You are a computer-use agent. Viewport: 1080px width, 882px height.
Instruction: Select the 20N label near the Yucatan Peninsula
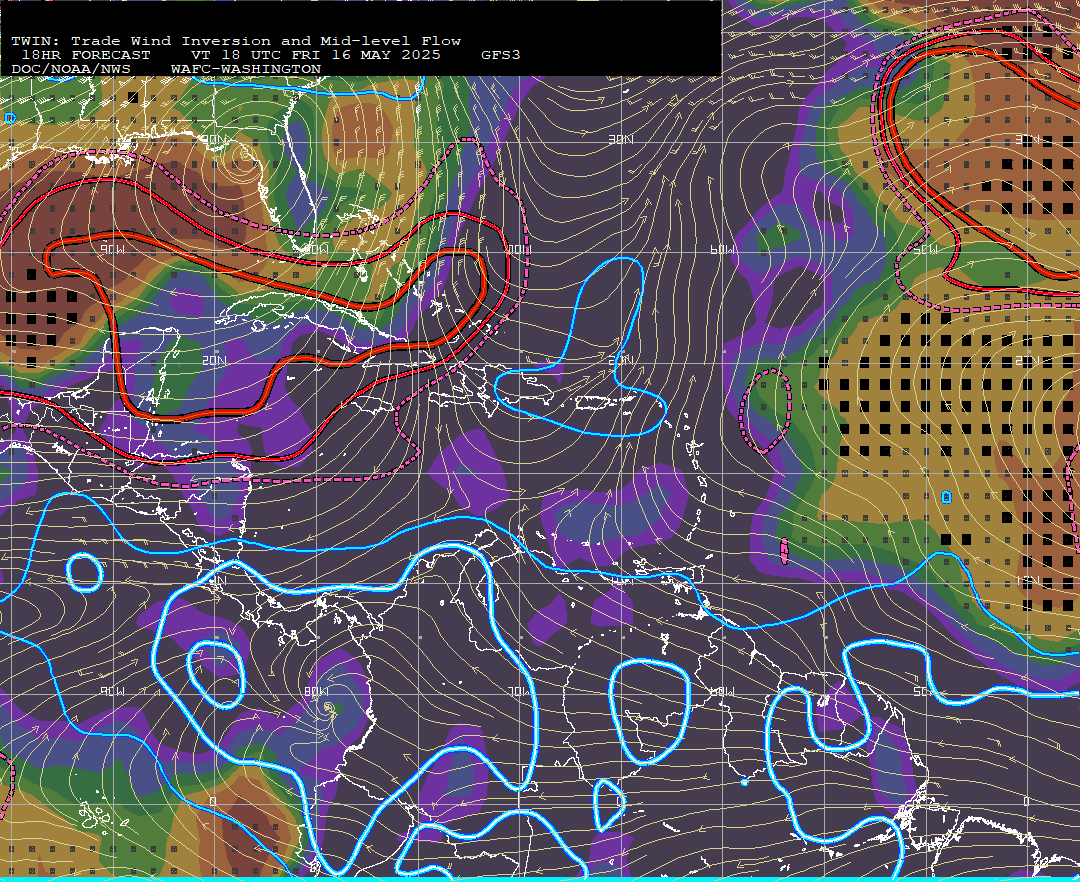pyautogui.click(x=214, y=360)
